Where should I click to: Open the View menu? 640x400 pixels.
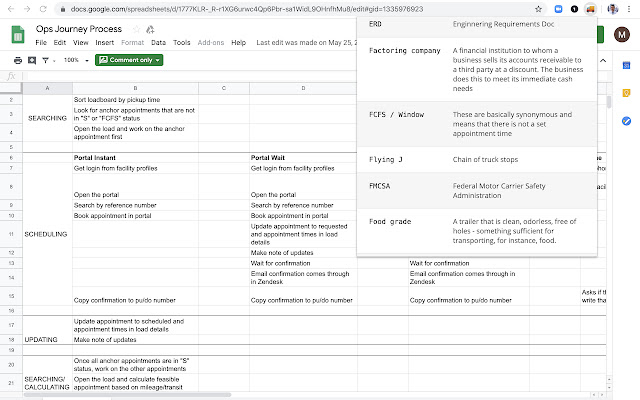click(80, 42)
